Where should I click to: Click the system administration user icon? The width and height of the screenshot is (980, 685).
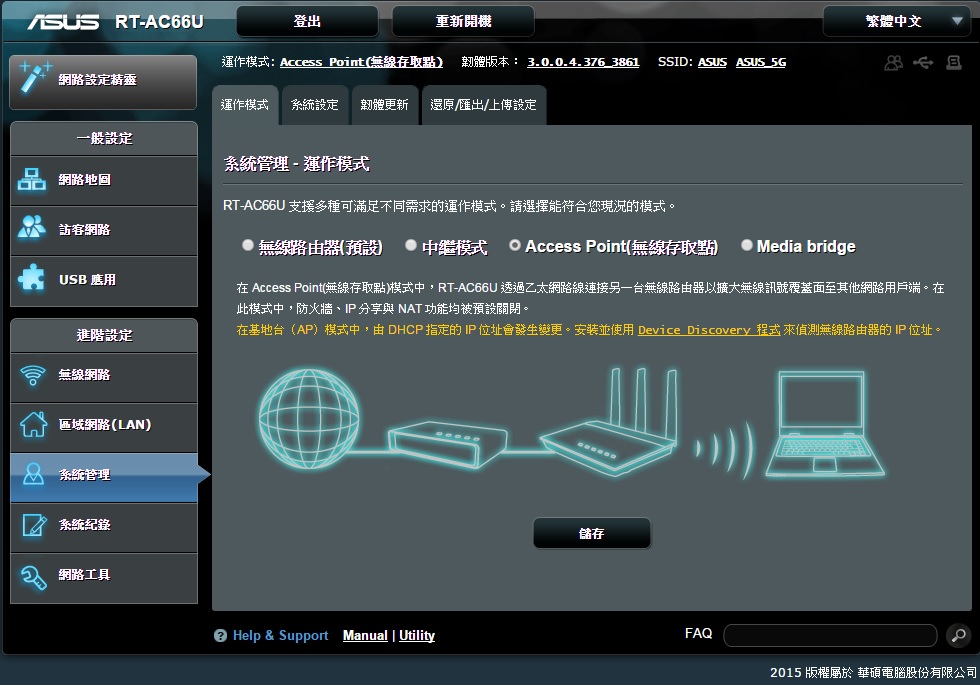point(33,474)
